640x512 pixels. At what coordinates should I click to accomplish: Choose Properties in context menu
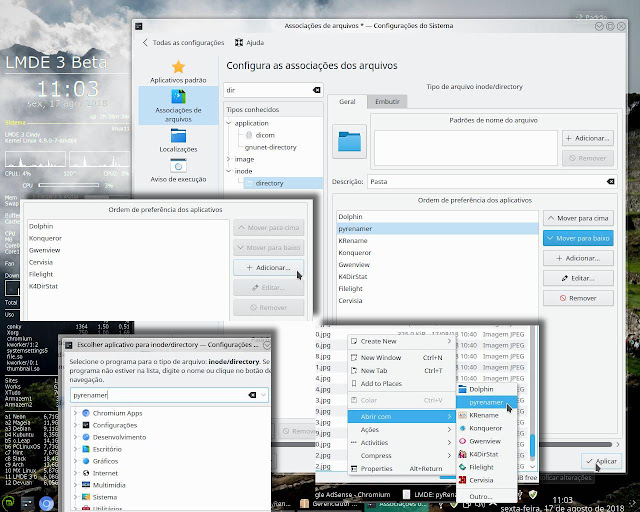click(x=402, y=469)
